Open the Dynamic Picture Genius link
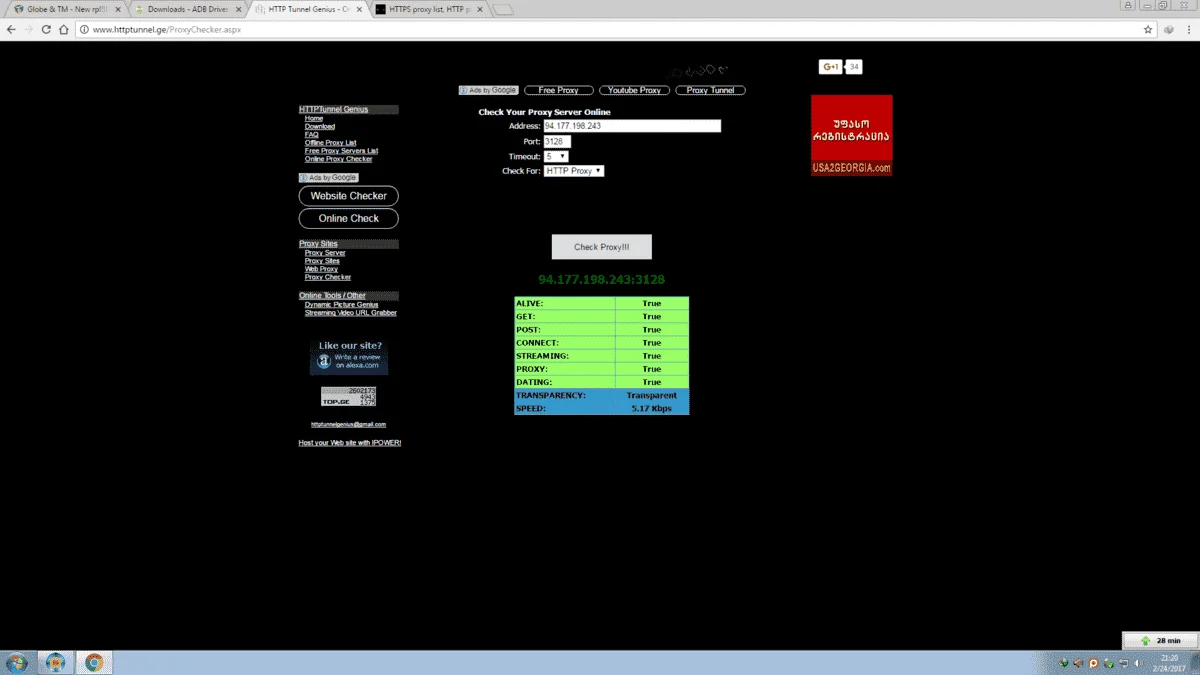This screenshot has height=675, width=1200. [342, 305]
